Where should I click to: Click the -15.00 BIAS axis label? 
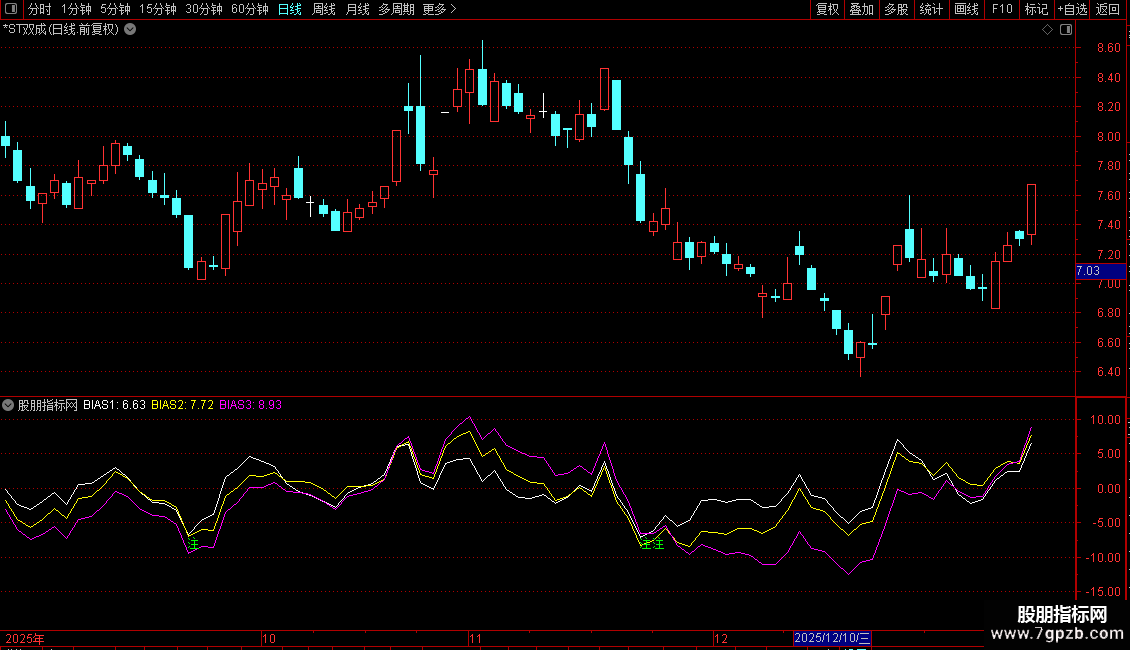tap(1103, 592)
